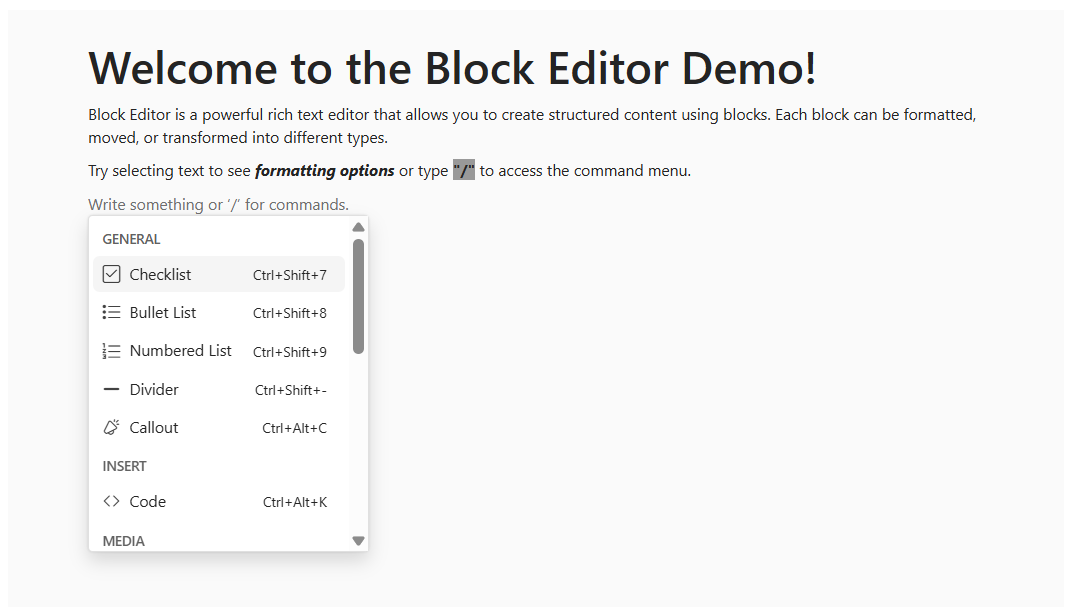Image resolution: width=1072 pixels, height=615 pixels.
Task: Click the Code angle-brackets icon
Action: point(111,501)
